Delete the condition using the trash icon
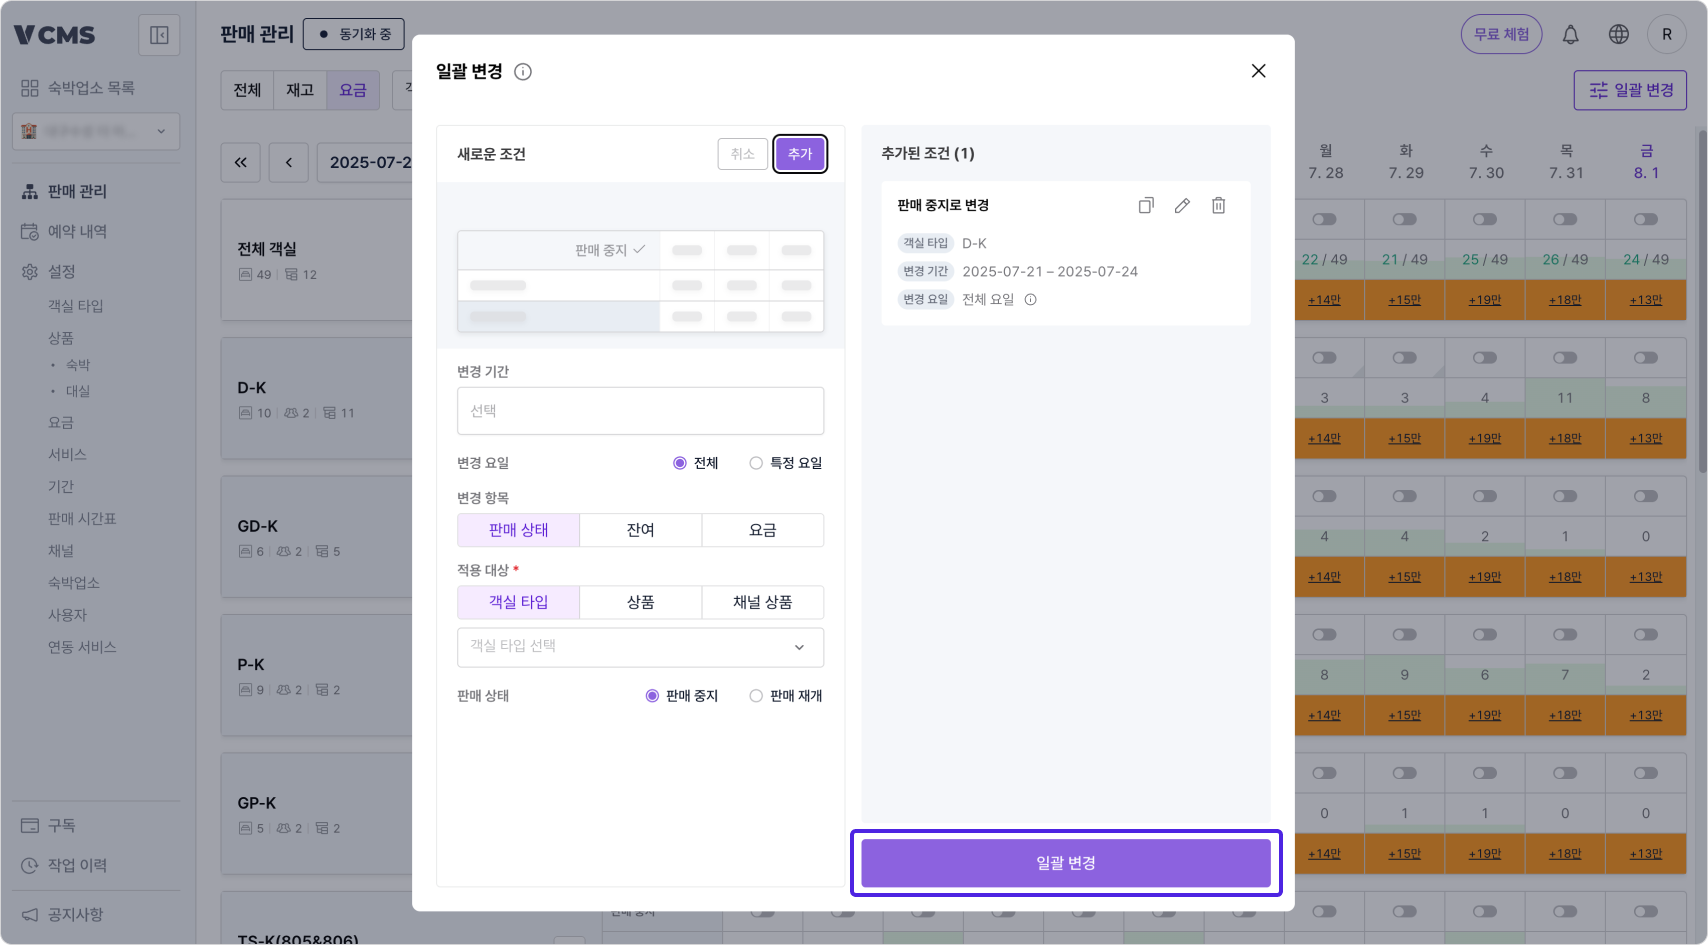Viewport: 1708px width, 945px height. (x=1218, y=205)
